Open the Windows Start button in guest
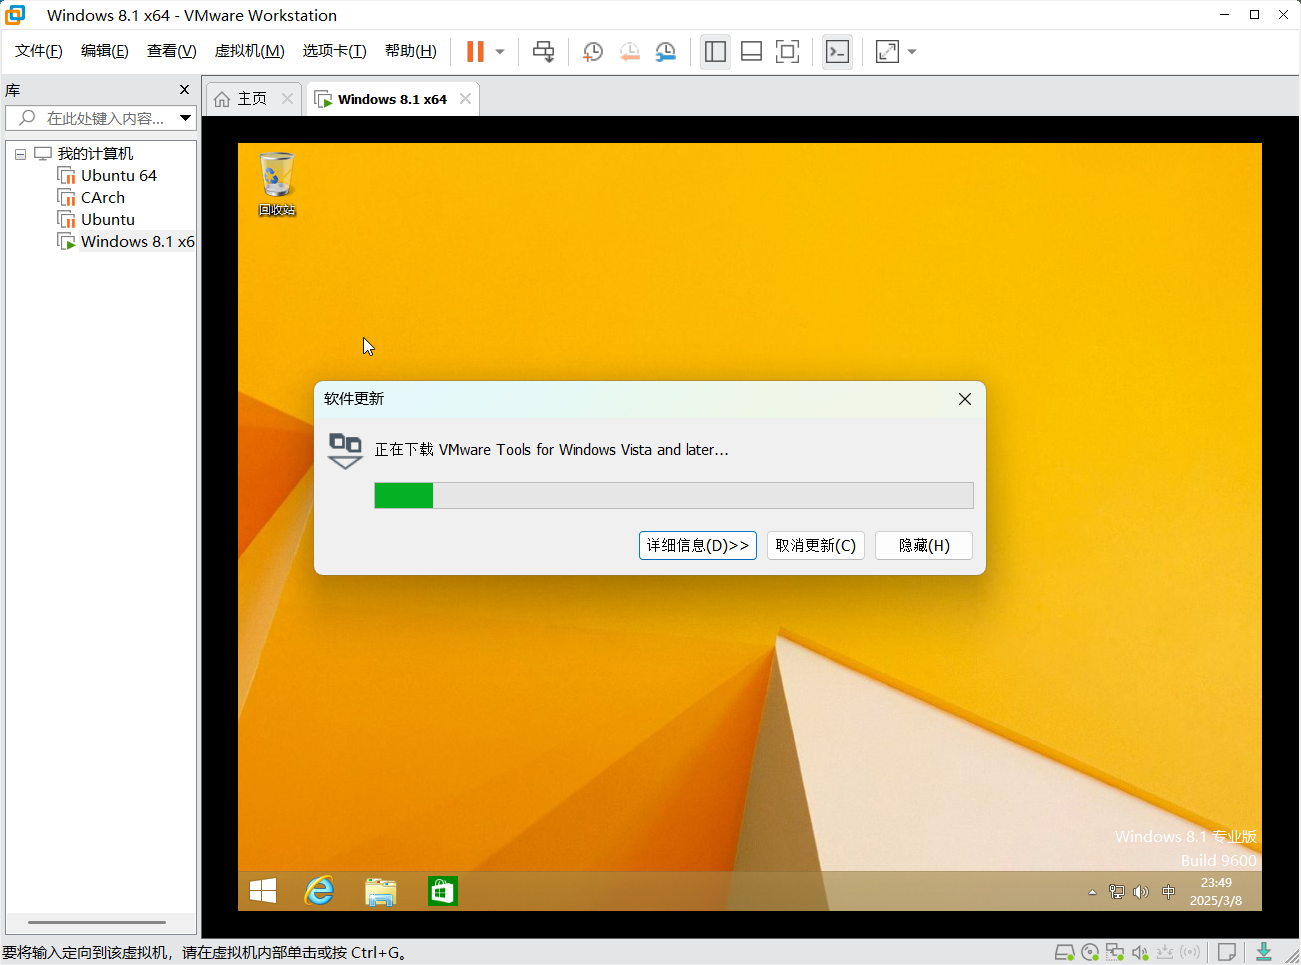 click(263, 891)
